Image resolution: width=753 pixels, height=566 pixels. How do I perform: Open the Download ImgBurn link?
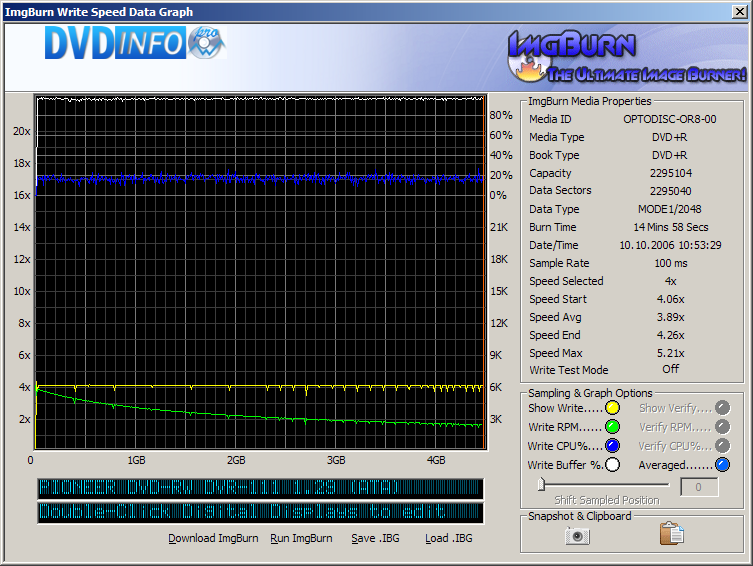(x=213, y=539)
